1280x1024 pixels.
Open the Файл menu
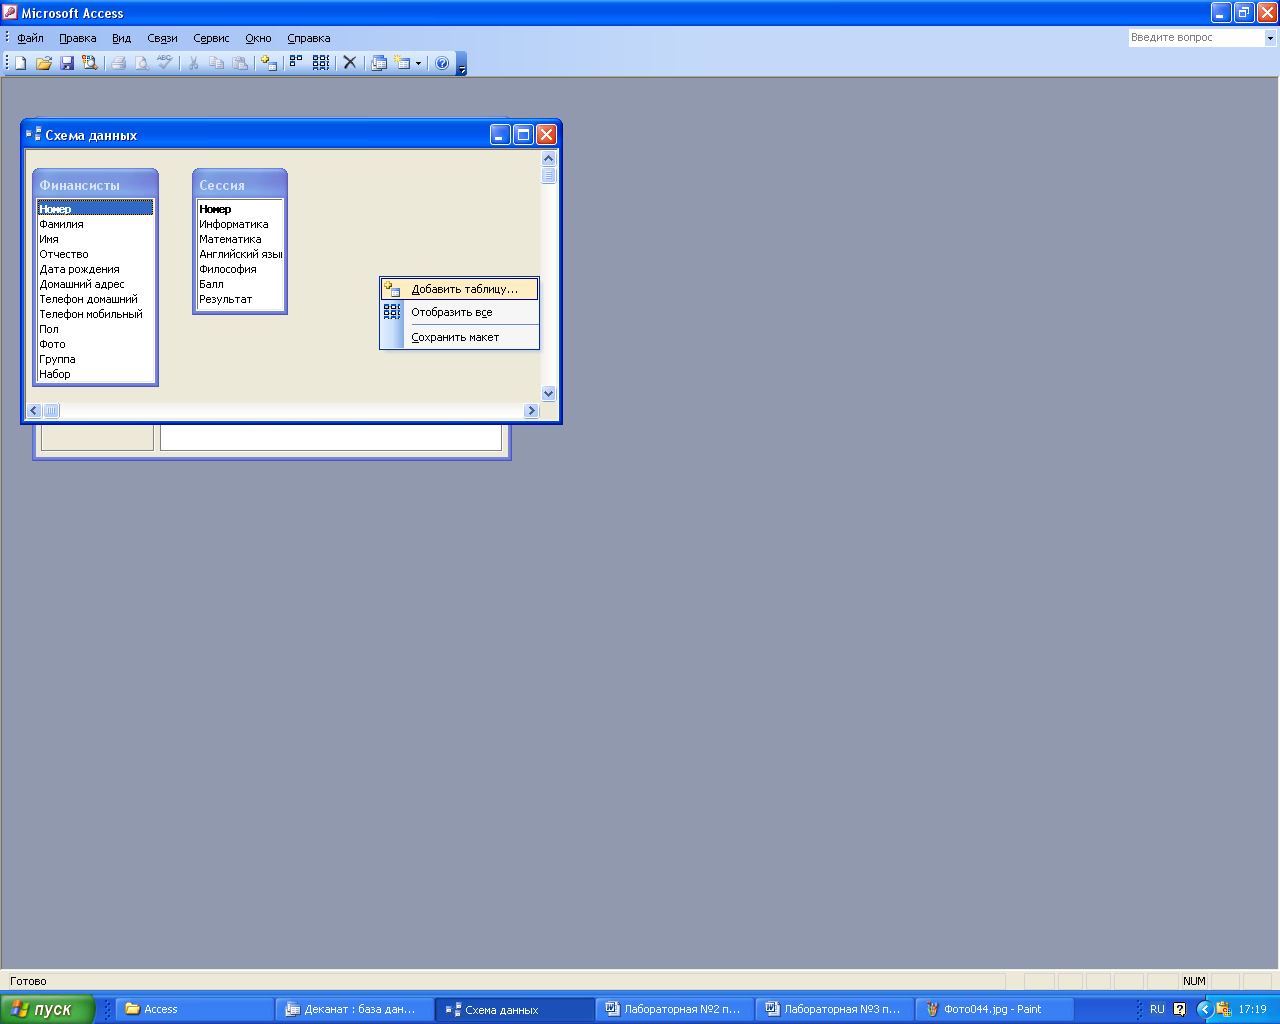pos(30,38)
